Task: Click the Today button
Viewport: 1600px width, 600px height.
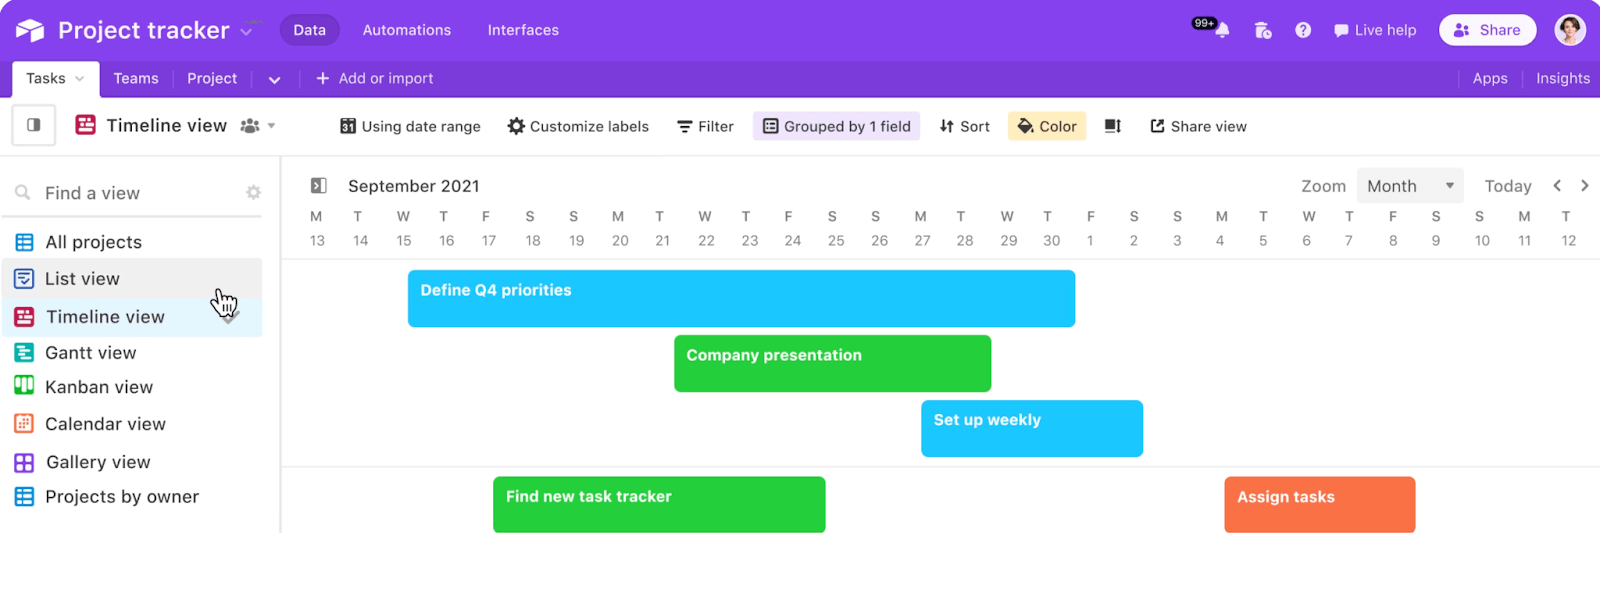Action: [1506, 185]
